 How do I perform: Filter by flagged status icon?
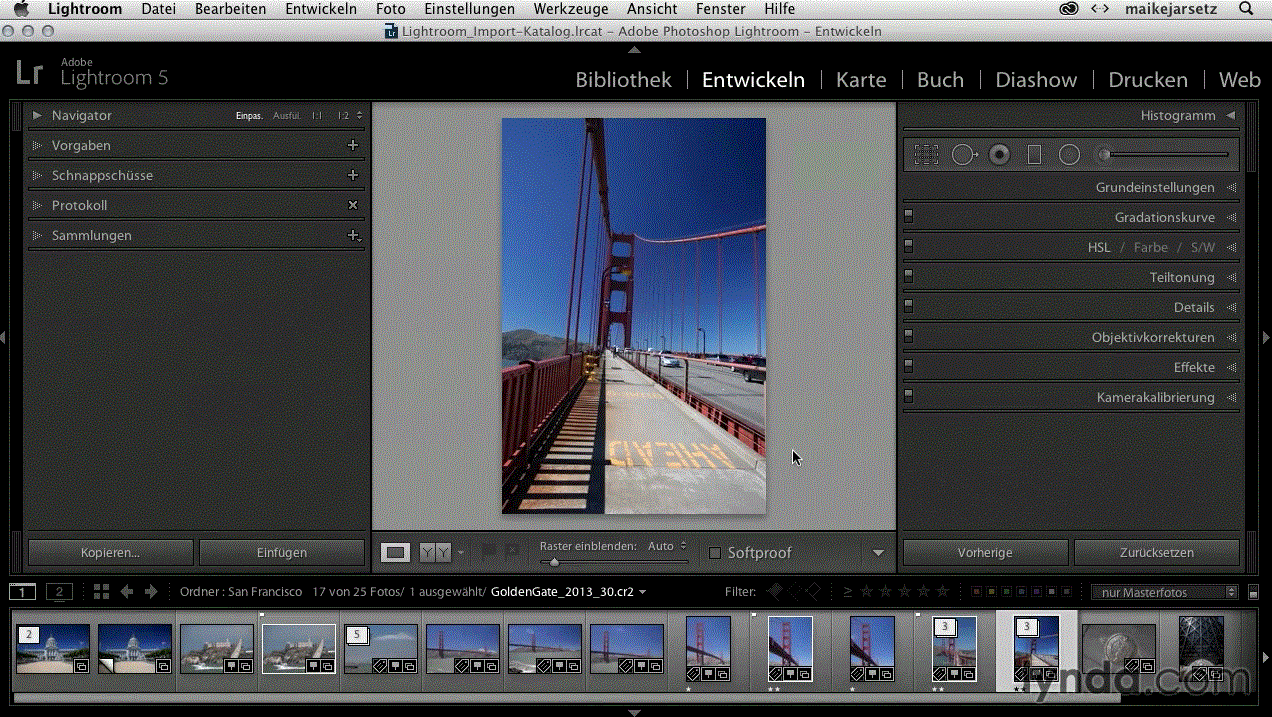pos(775,592)
